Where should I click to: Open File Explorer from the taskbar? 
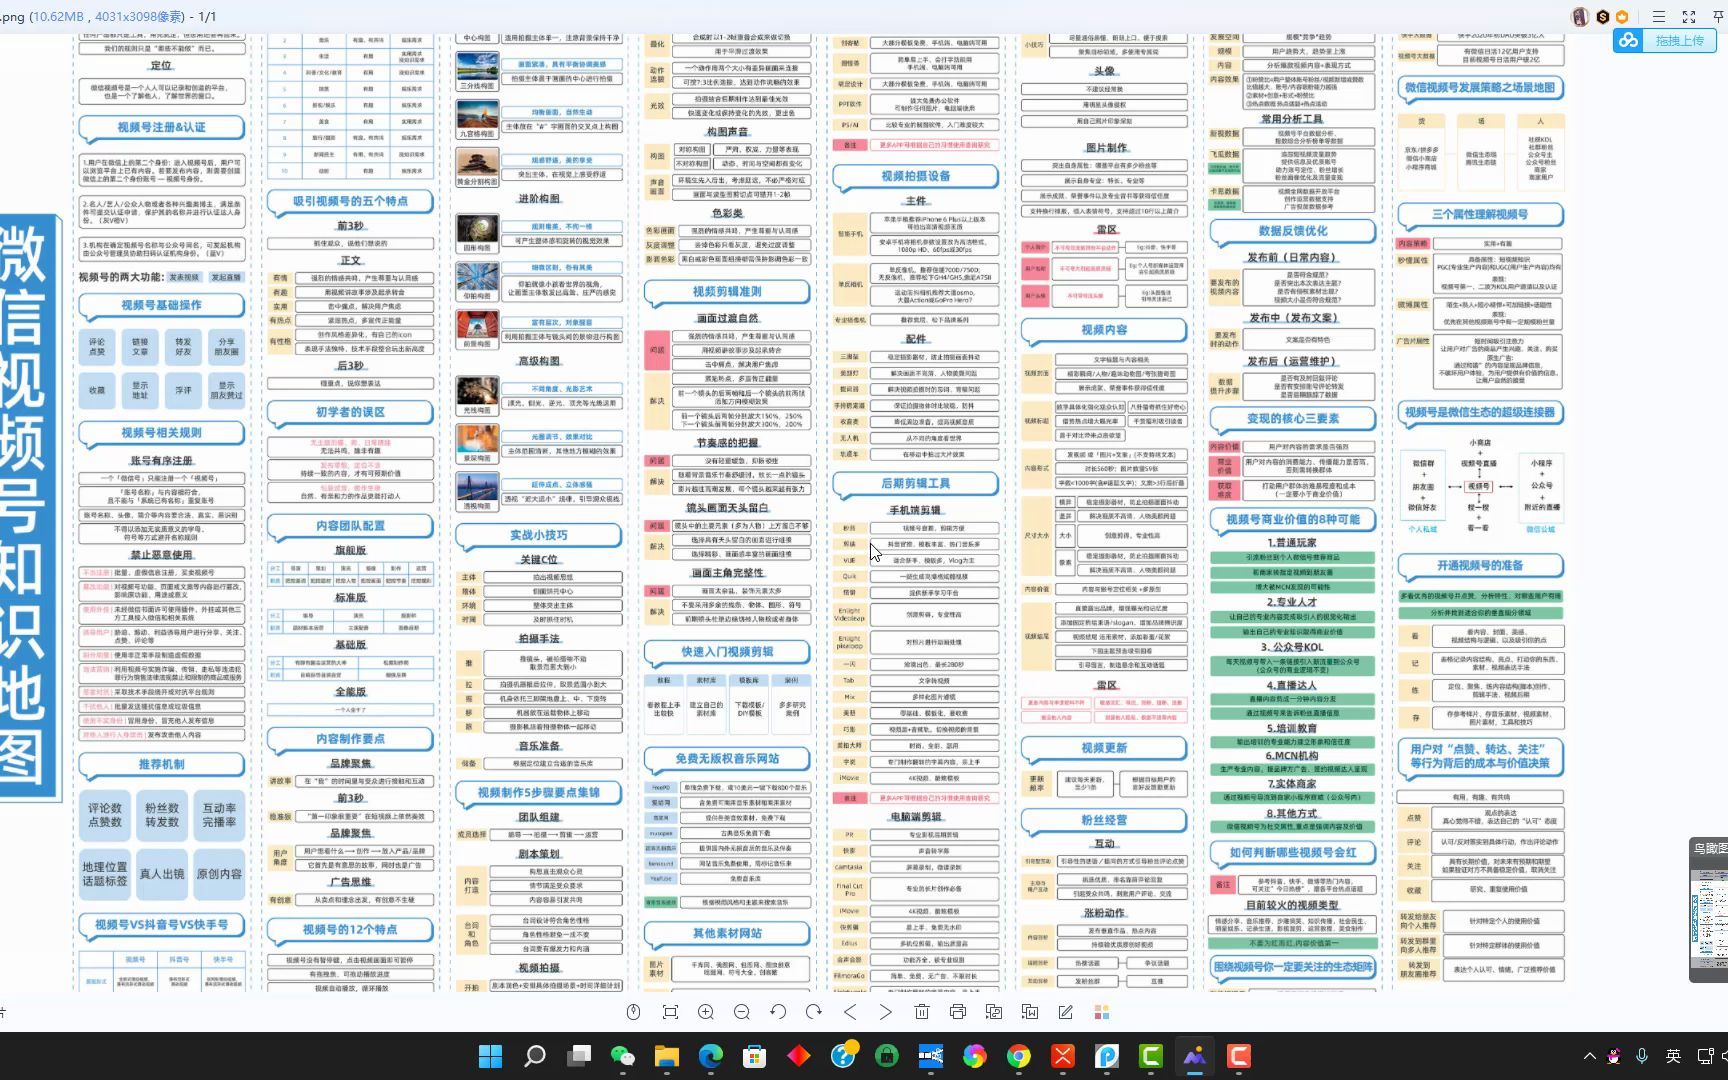tap(667, 1056)
